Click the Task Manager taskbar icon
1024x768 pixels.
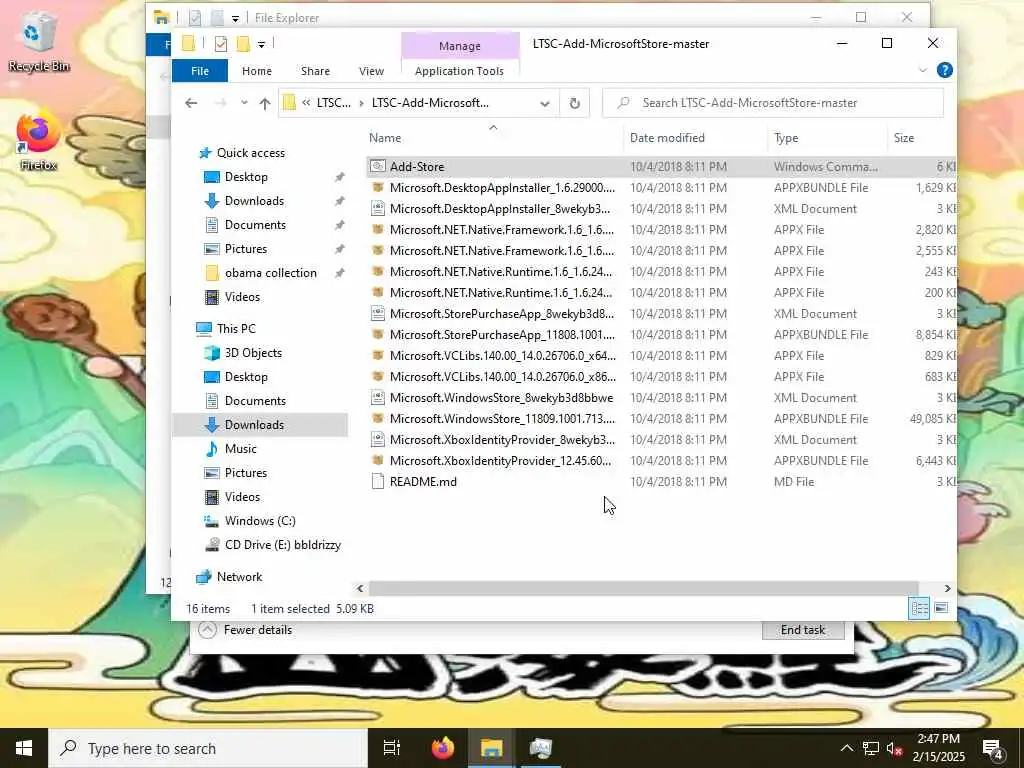tap(541, 748)
